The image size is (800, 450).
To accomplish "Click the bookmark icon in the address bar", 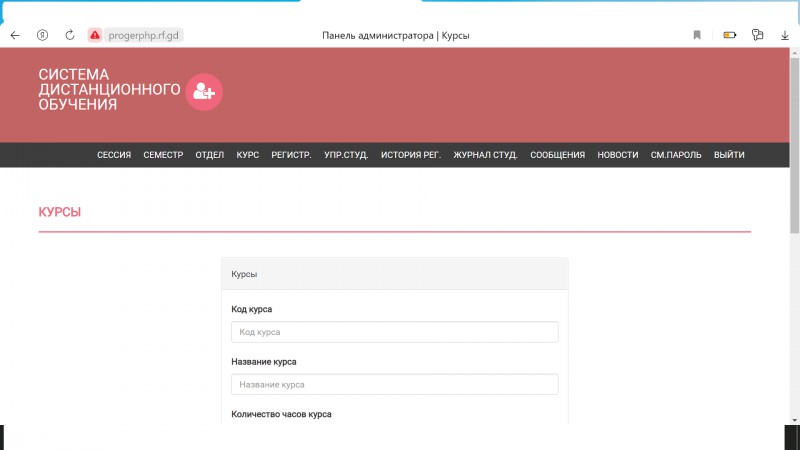I will [697, 35].
